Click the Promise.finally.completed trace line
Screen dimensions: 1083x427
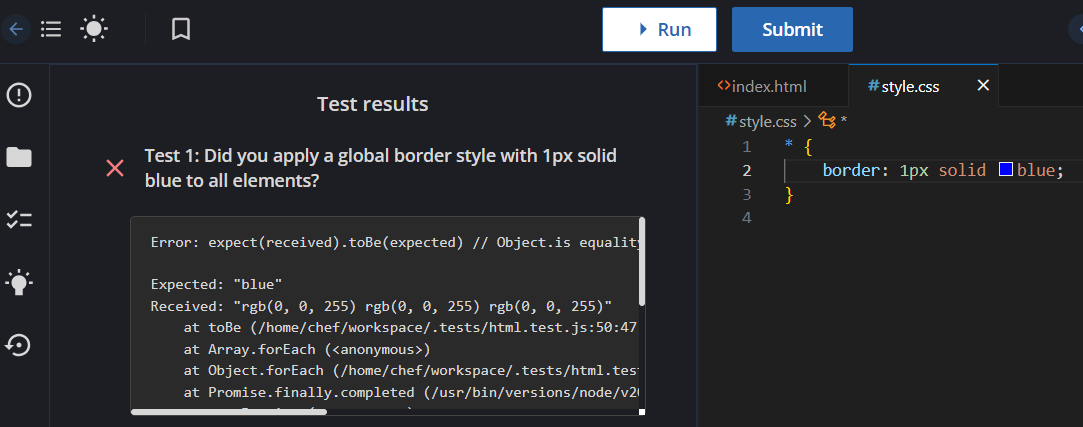pos(411,391)
